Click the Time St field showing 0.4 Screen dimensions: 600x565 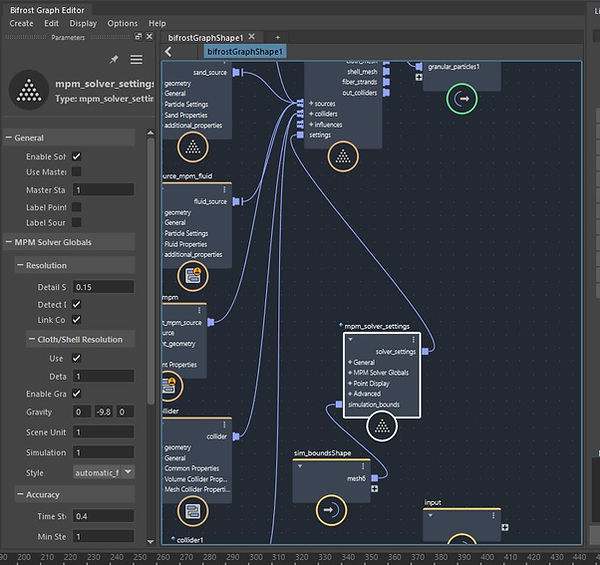[x=103, y=516]
